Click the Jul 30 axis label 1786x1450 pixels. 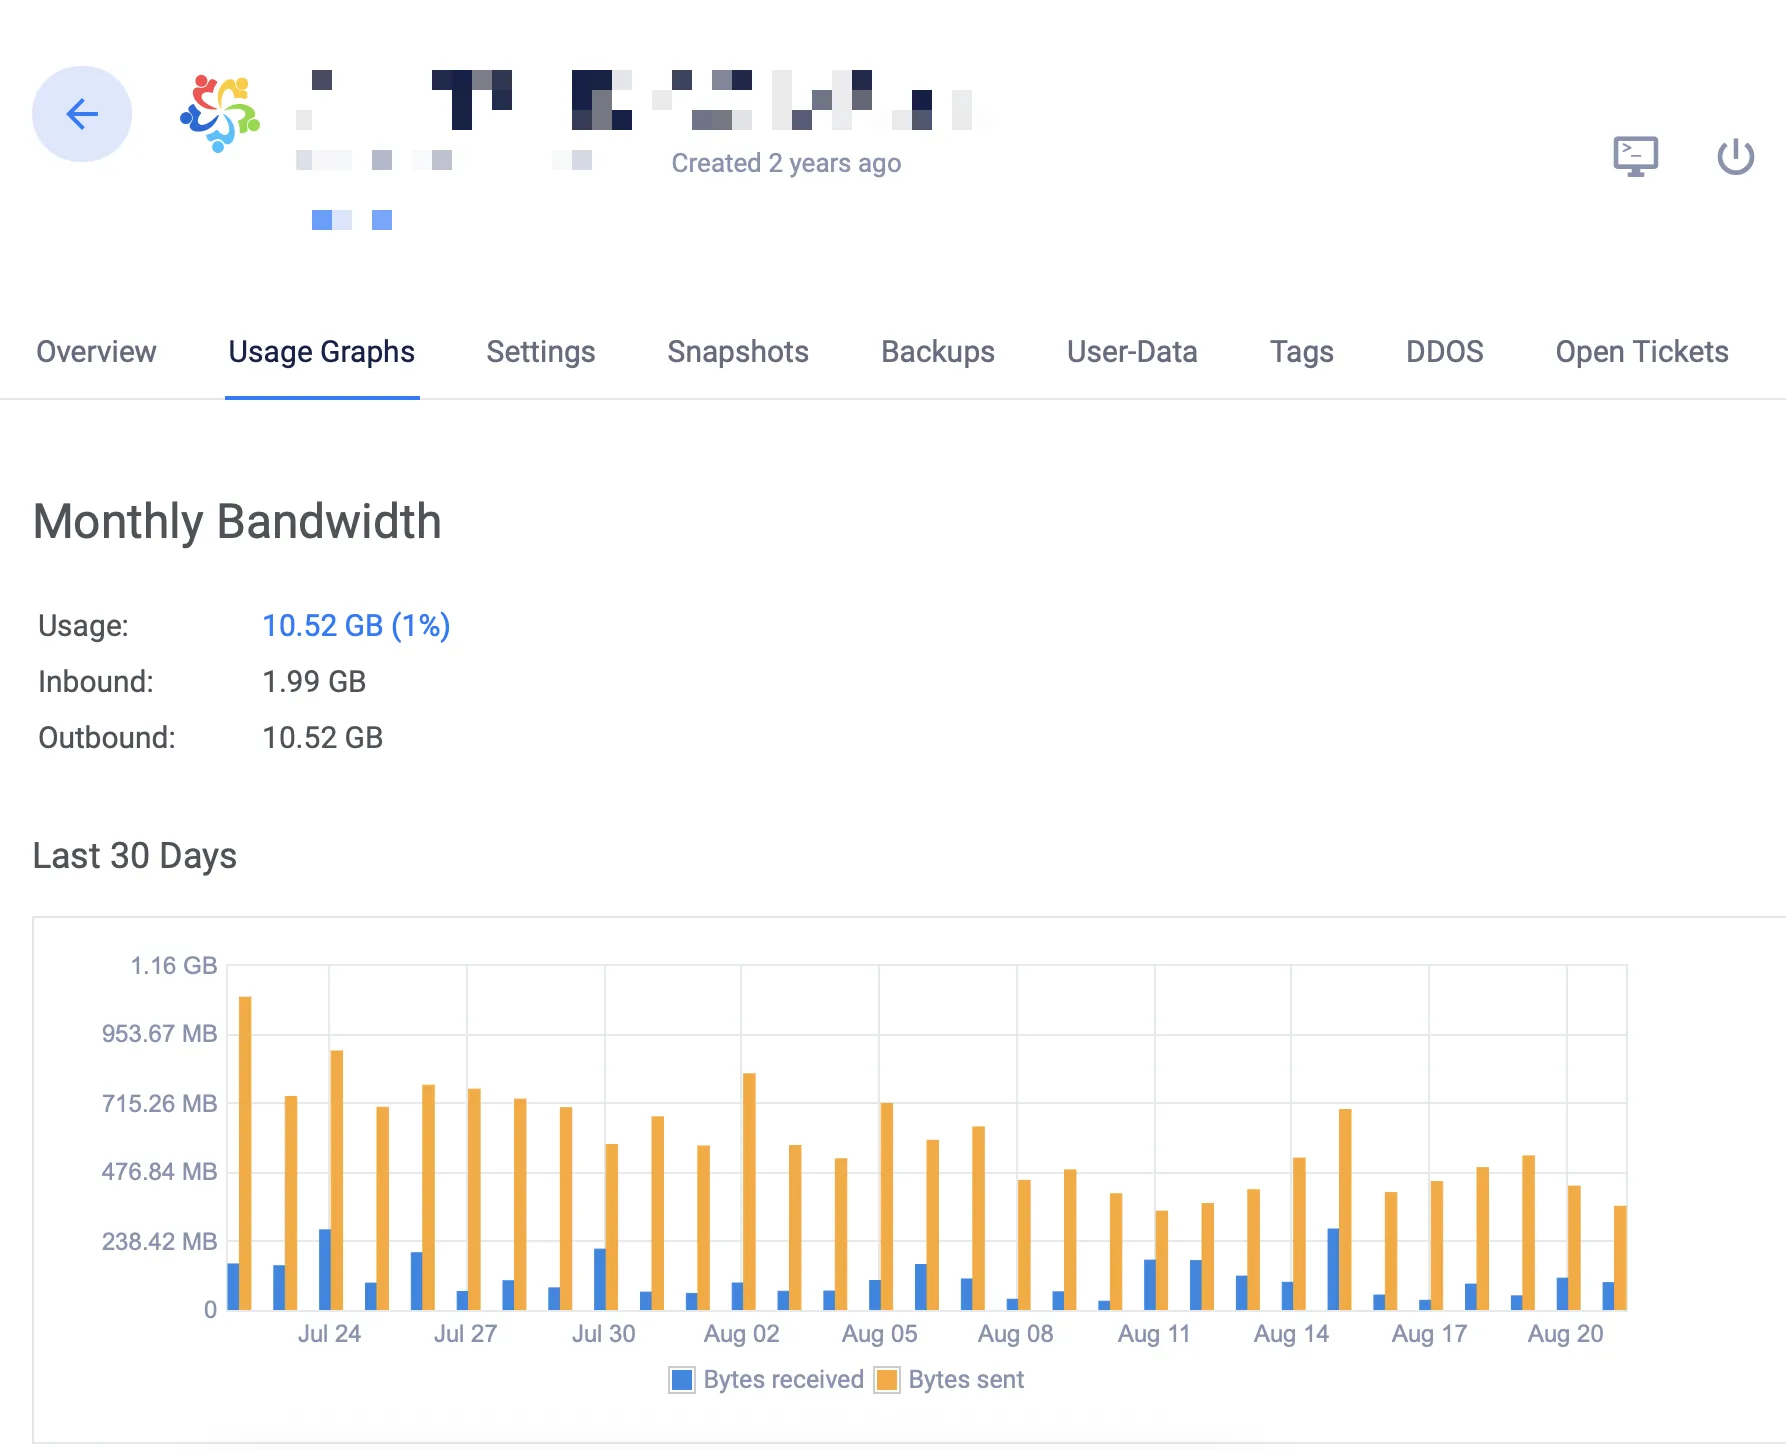(x=603, y=1334)
